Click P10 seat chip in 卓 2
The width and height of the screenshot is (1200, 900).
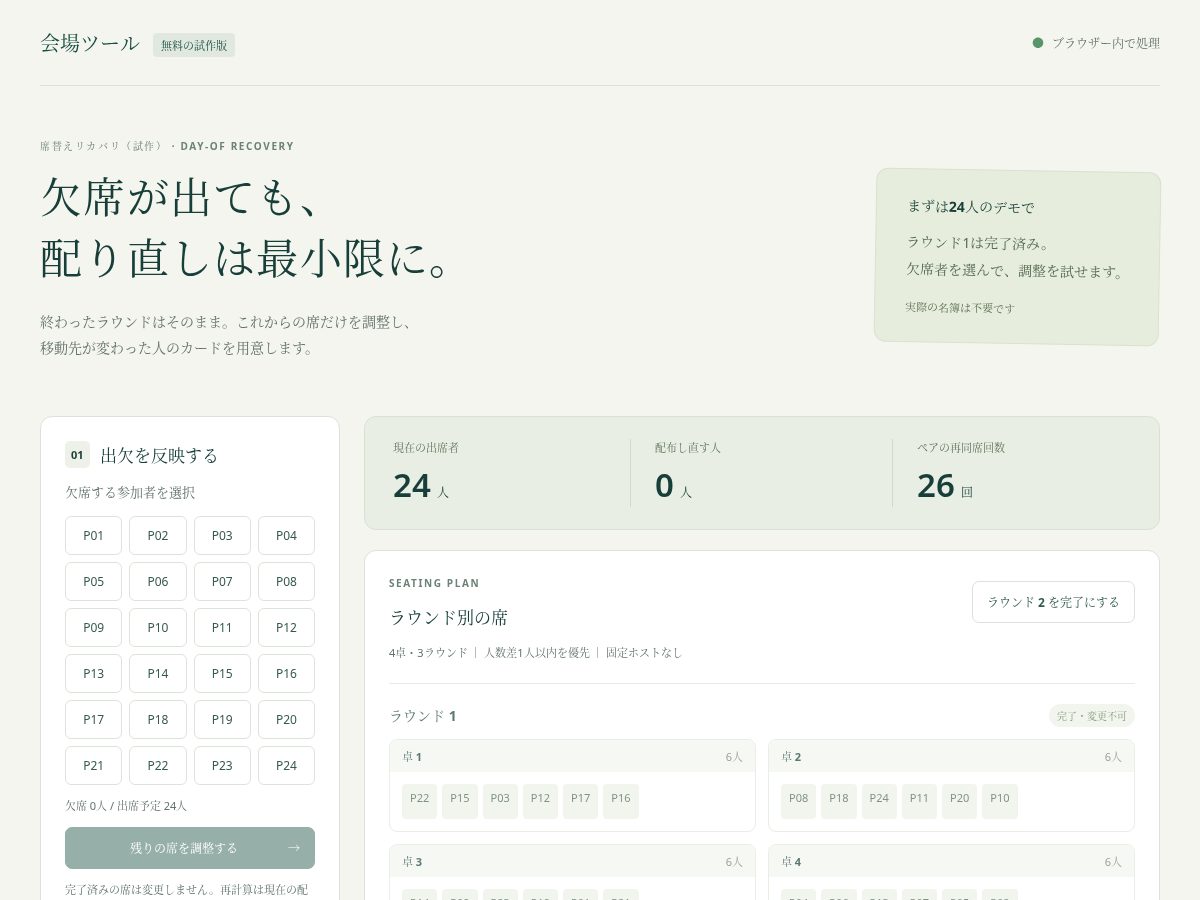click(x=1000, y=802)
